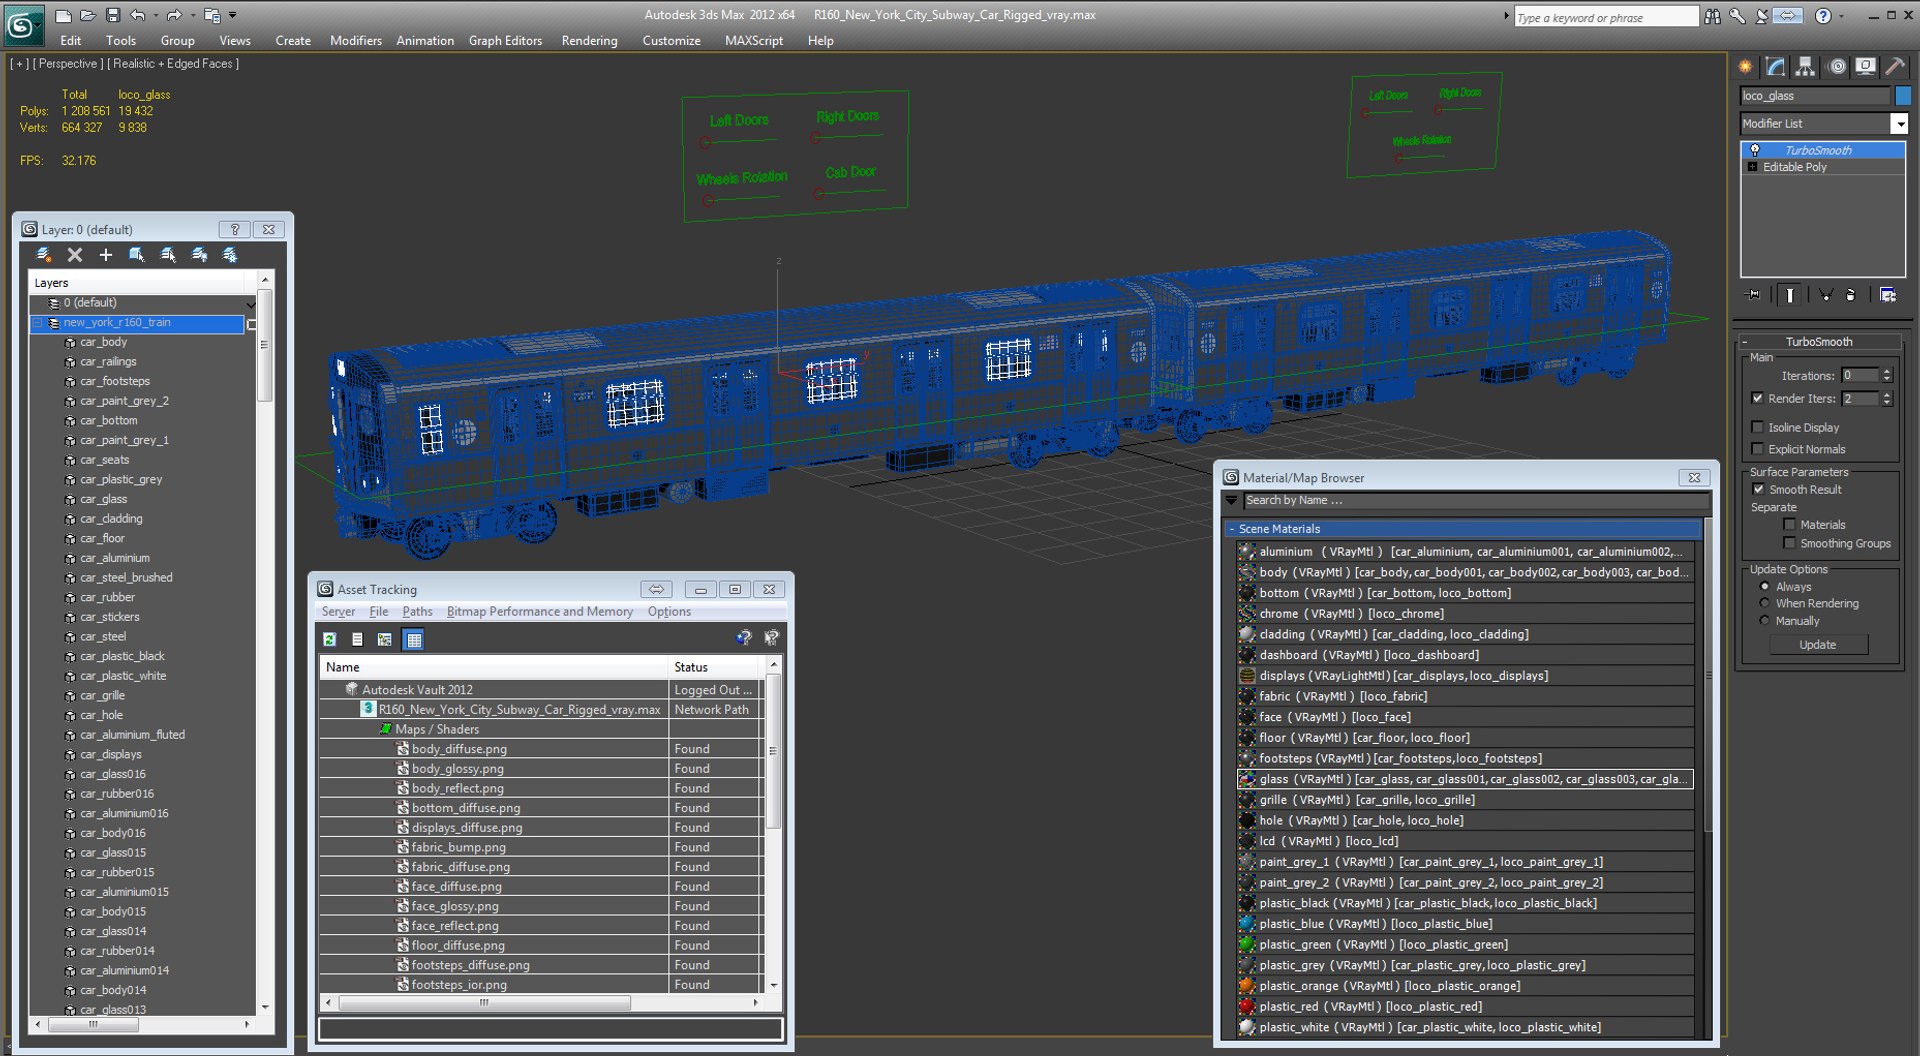Viewport: 1920px width, 1056px height.
Task: Click Make Unique icon under modifier stack
Action: [1826, 295]
